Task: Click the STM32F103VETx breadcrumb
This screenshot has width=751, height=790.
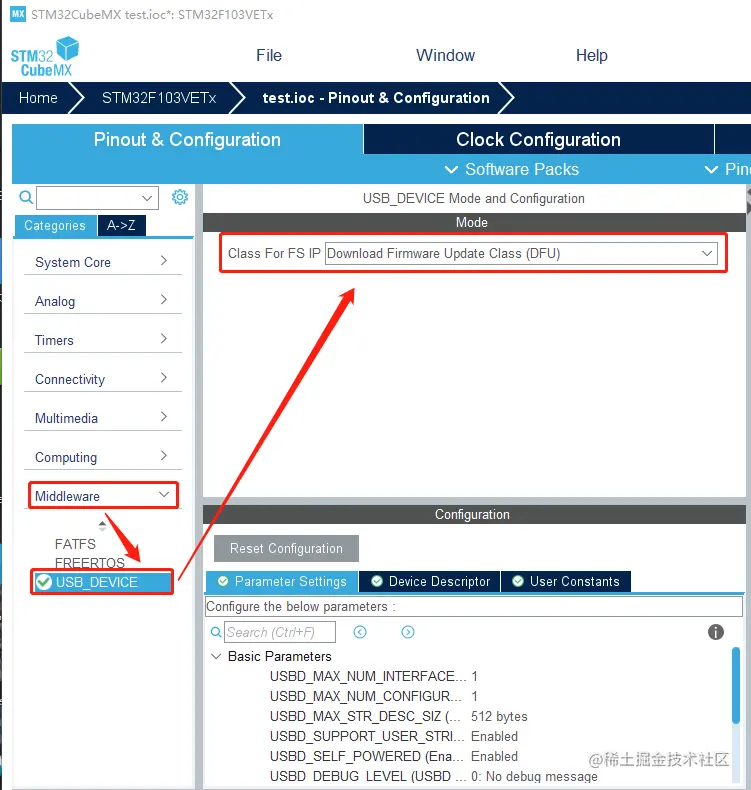Action: click(159, 98)
